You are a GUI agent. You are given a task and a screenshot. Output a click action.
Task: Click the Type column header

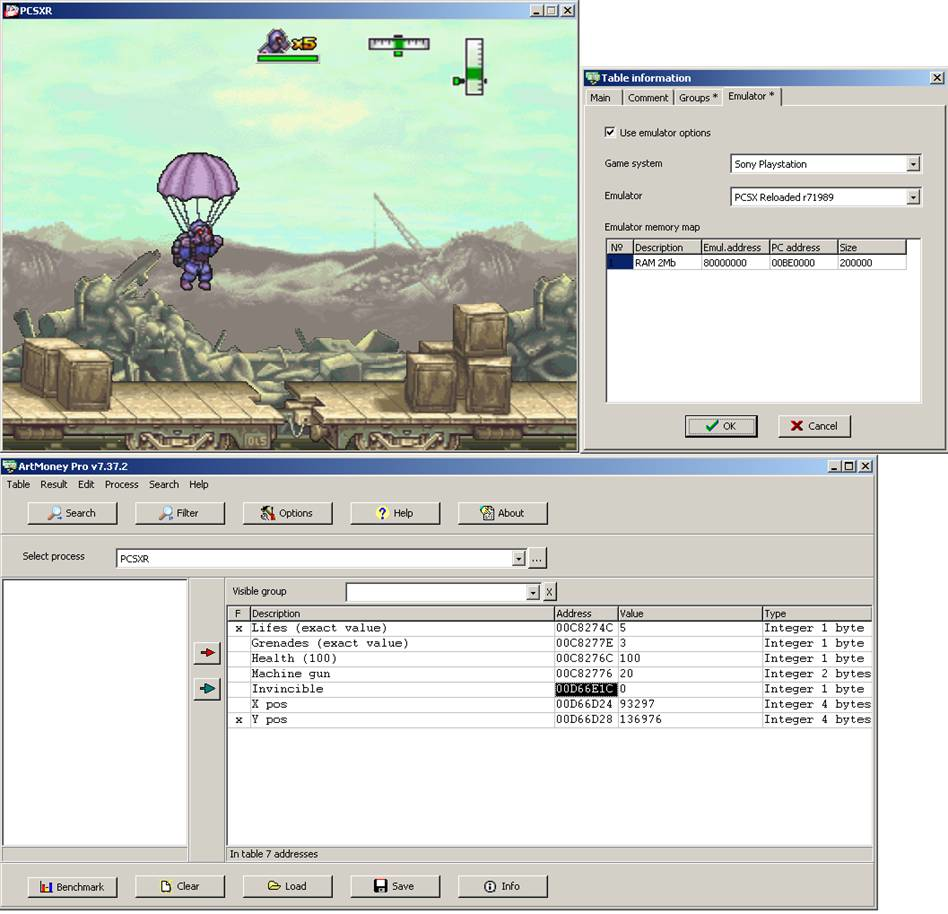tap(817, 614)
